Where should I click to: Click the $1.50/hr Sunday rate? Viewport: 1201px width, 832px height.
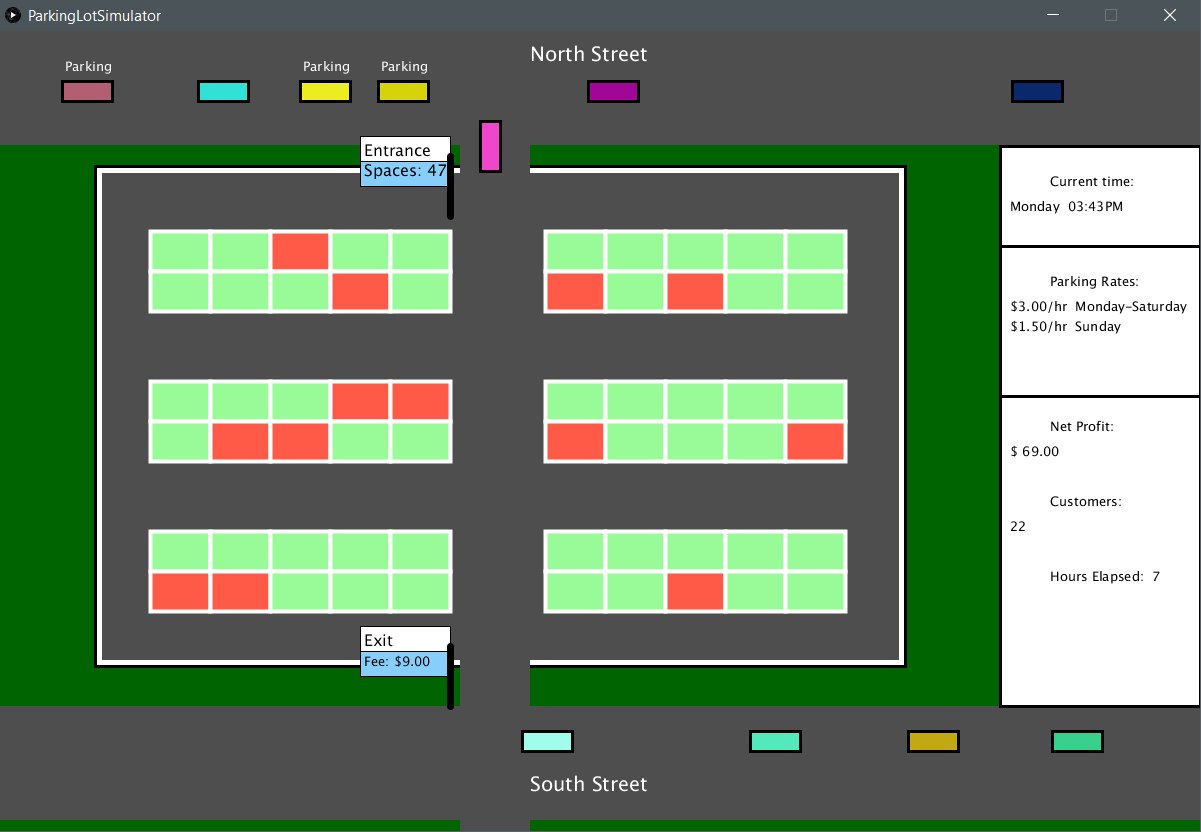tap(1066, 327)
